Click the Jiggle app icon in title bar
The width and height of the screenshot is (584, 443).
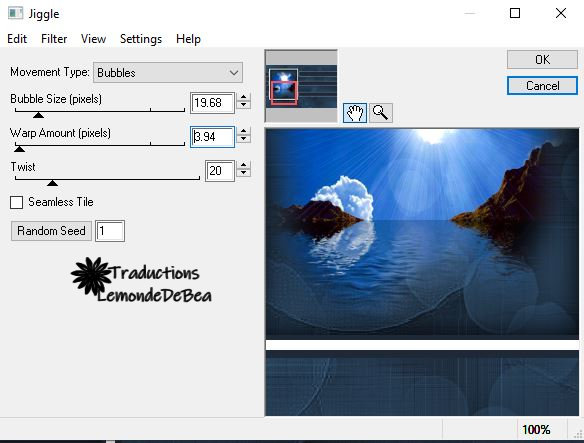pos(16,13)
